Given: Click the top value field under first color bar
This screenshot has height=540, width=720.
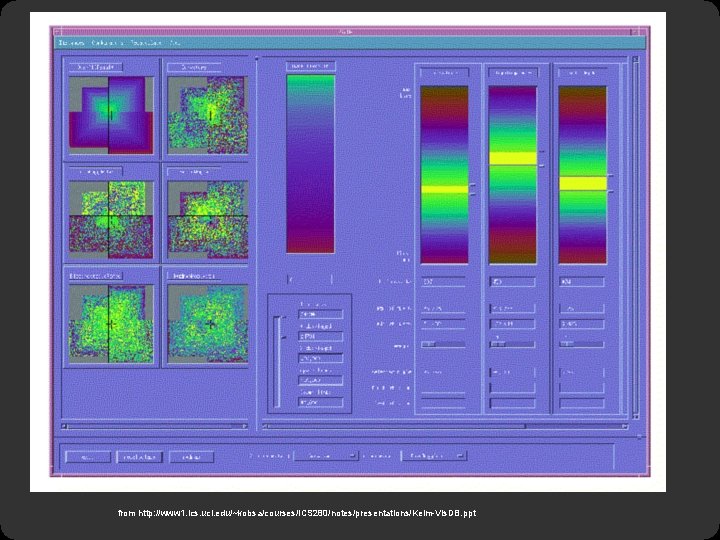Looking at the screenshot, I should click(443, 281).
